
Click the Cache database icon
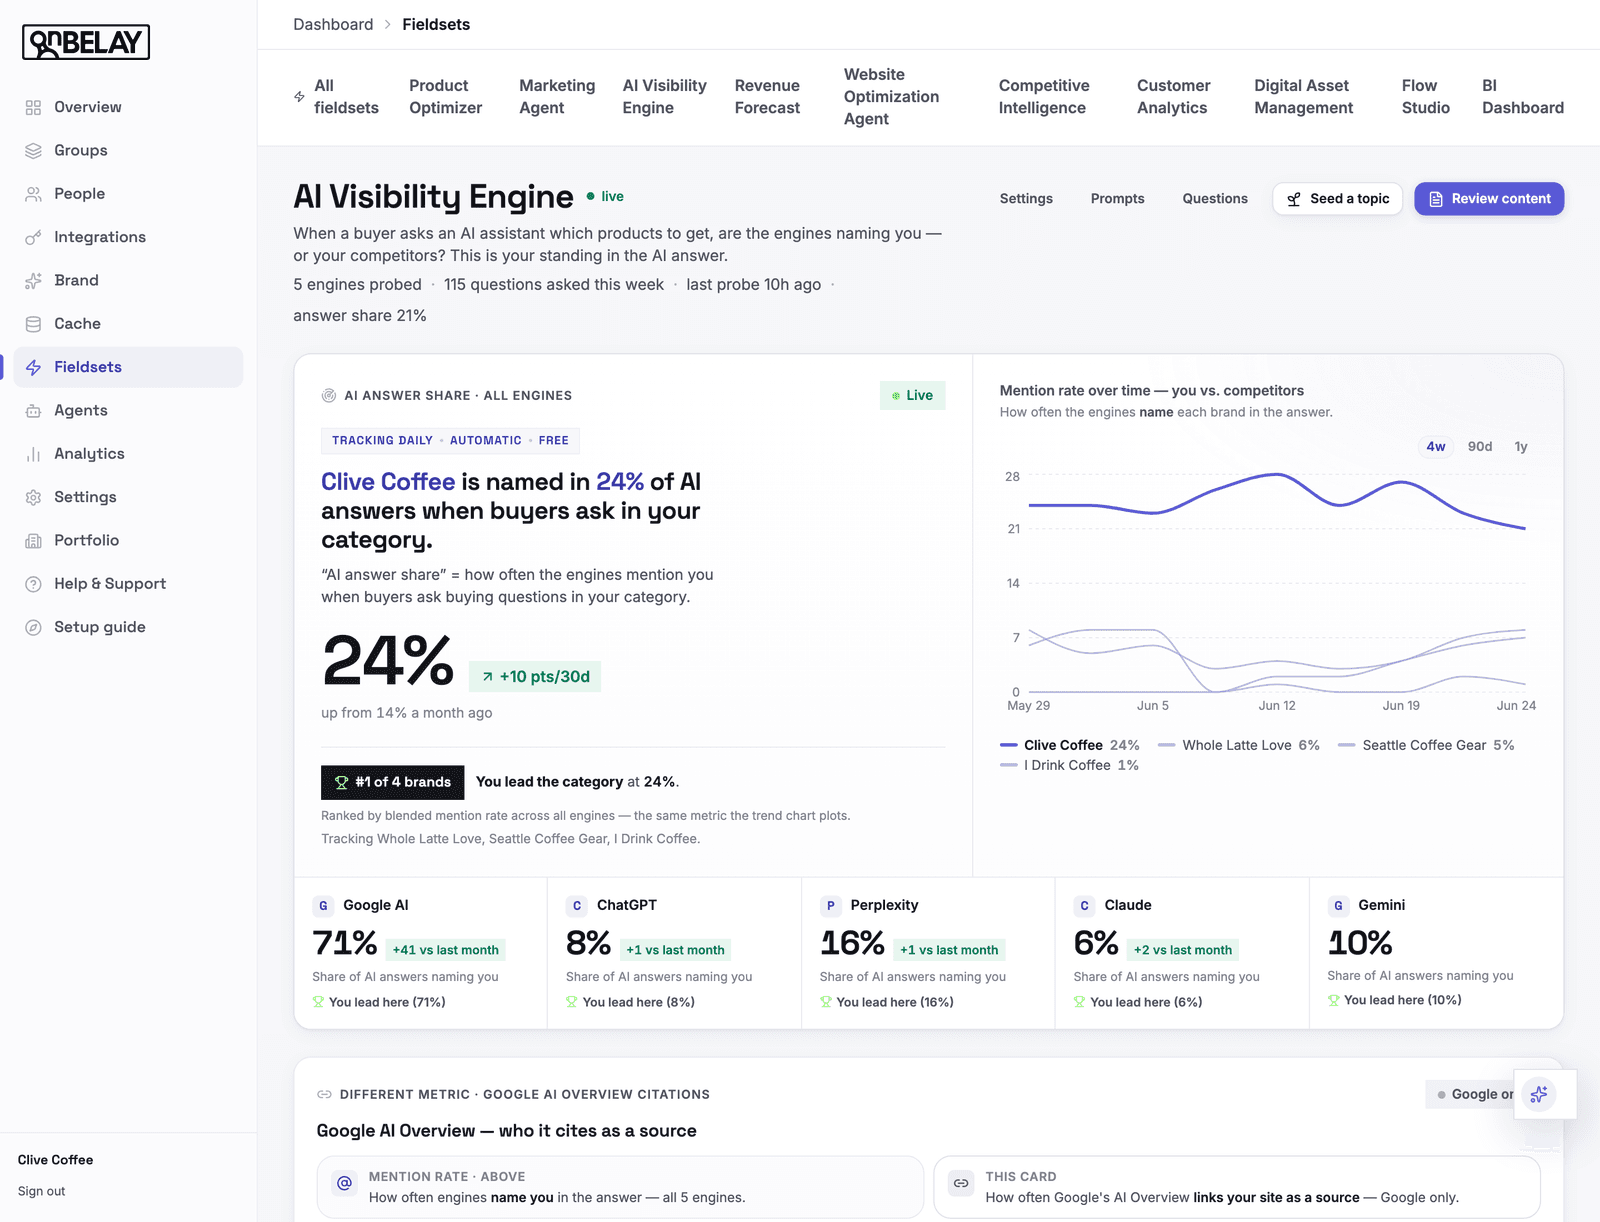[x=33, y=324]
